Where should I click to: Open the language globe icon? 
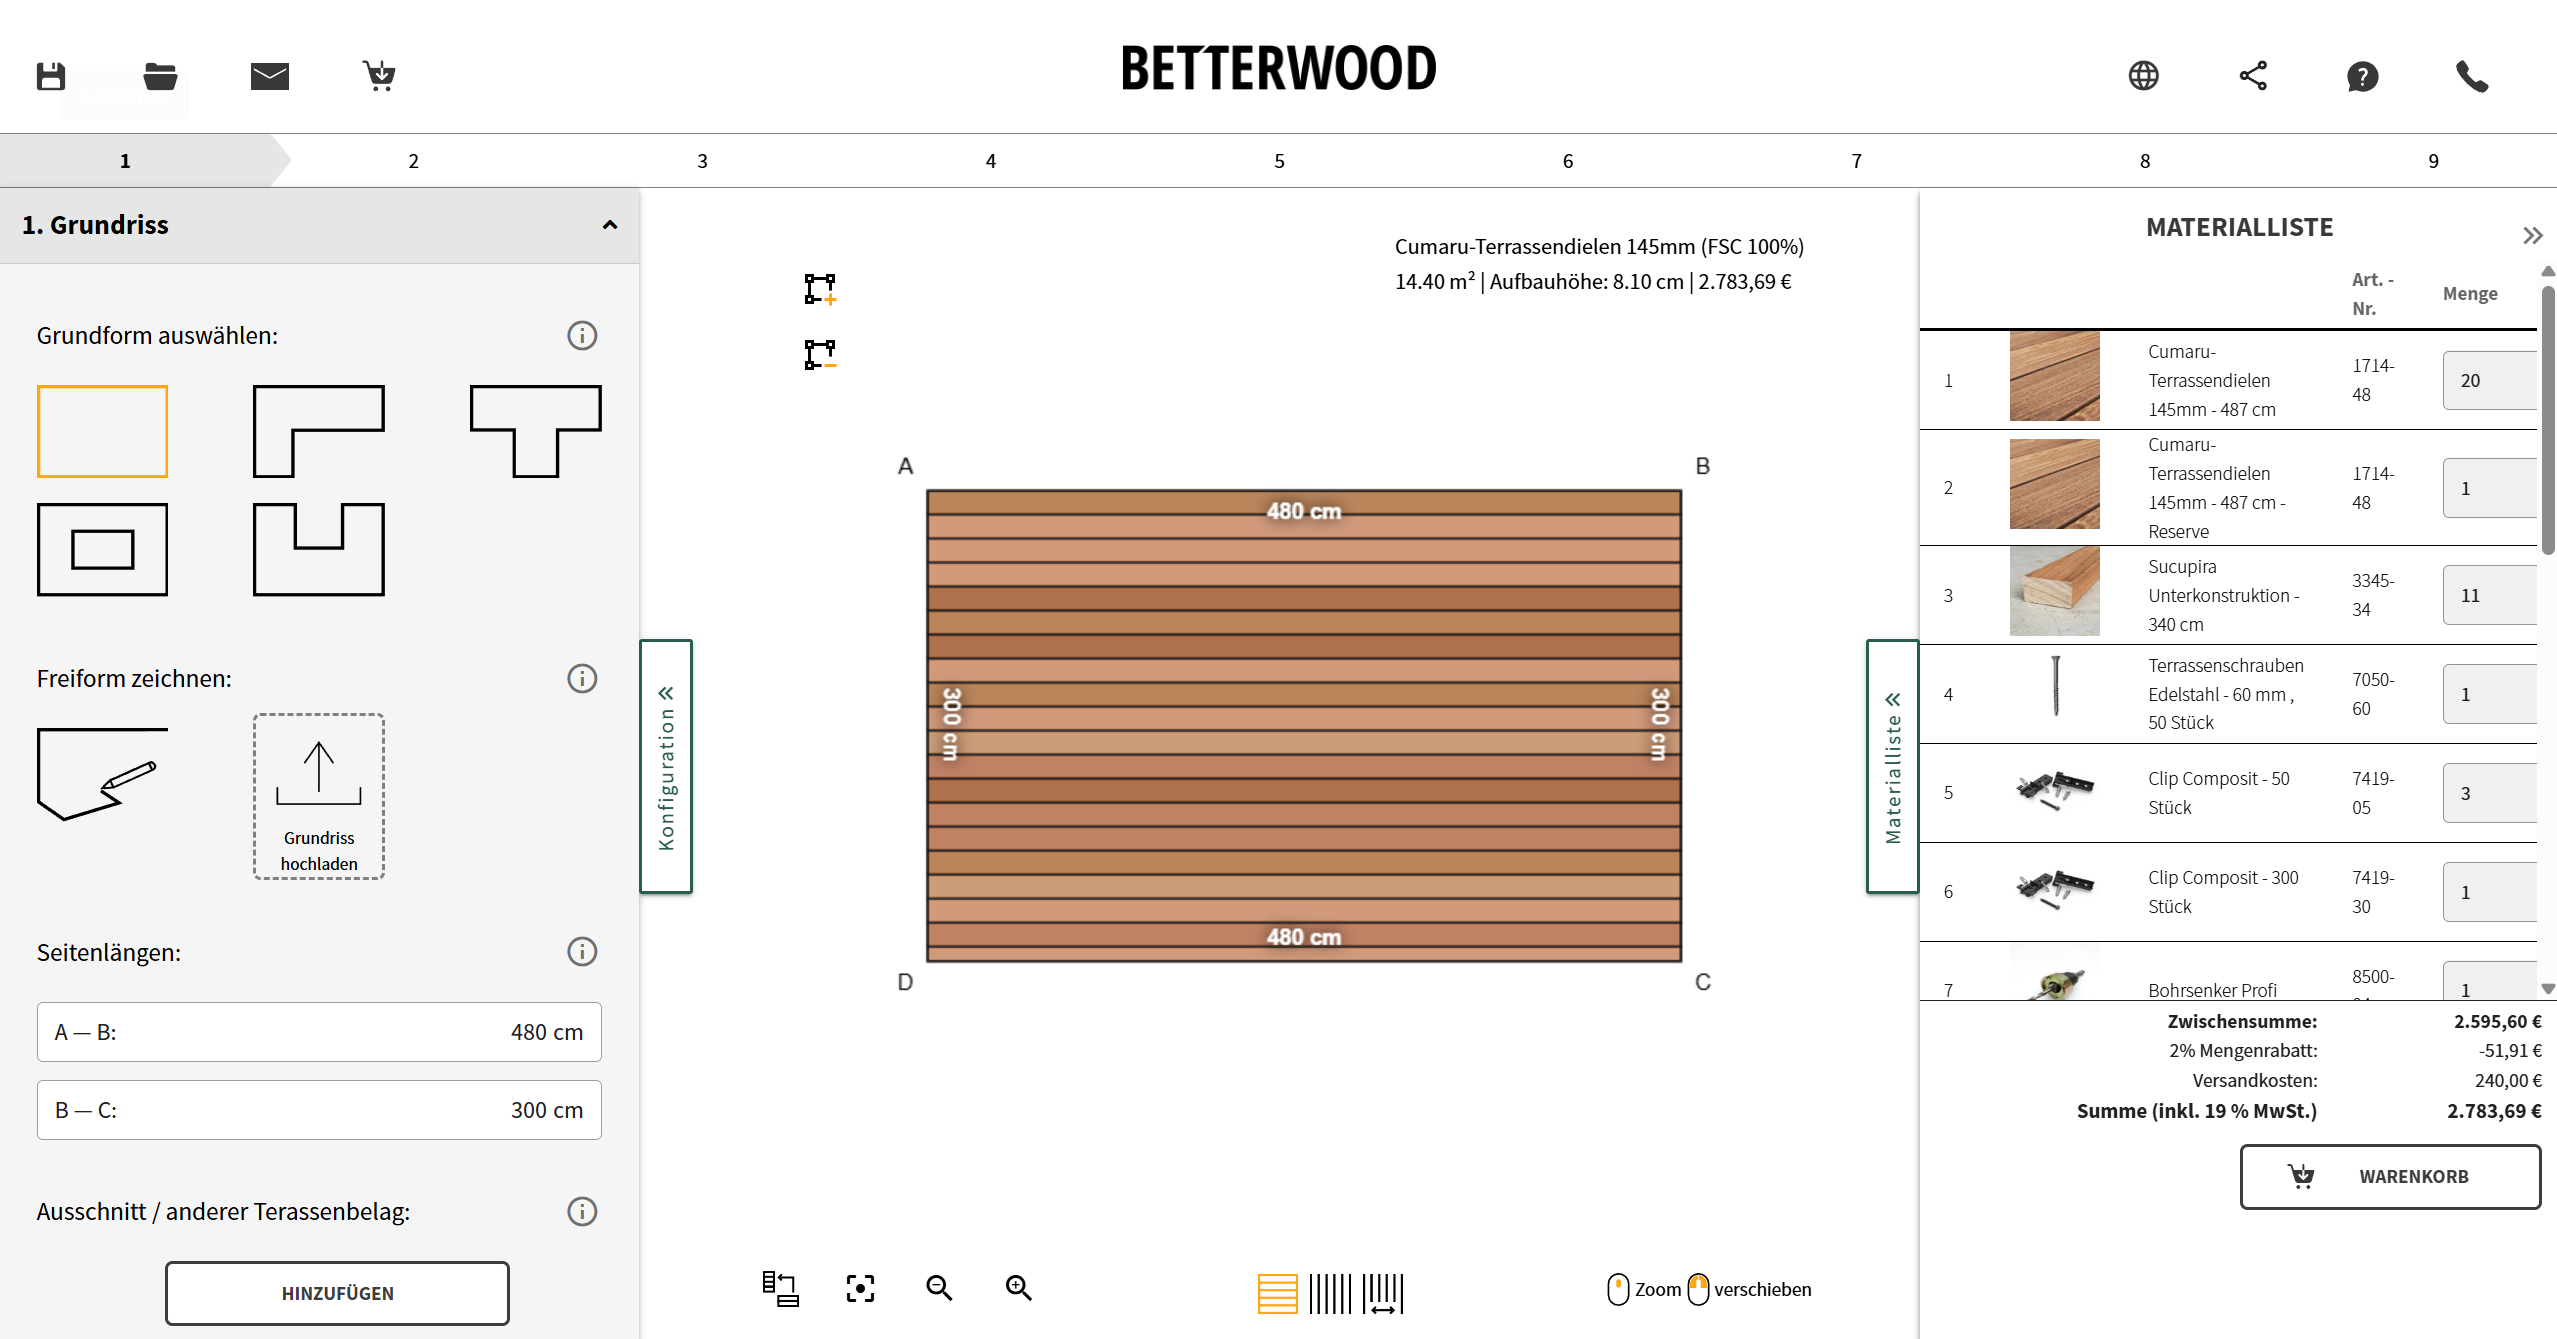tap(2143, 76)
